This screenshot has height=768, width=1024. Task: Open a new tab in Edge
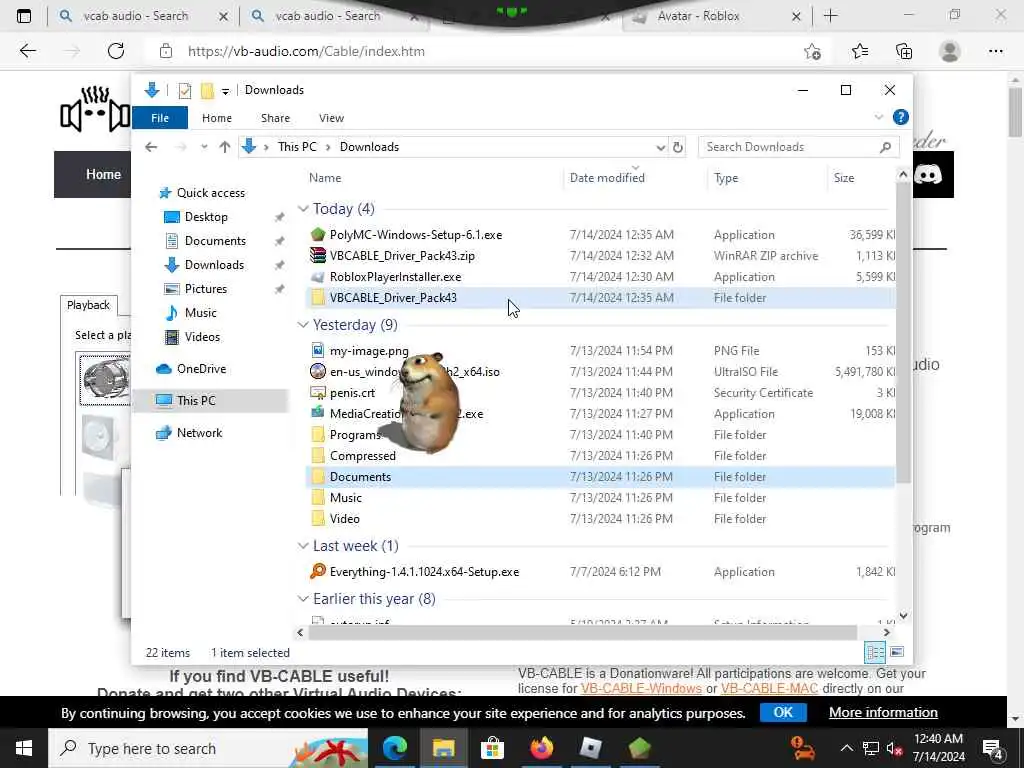[830, 16]
